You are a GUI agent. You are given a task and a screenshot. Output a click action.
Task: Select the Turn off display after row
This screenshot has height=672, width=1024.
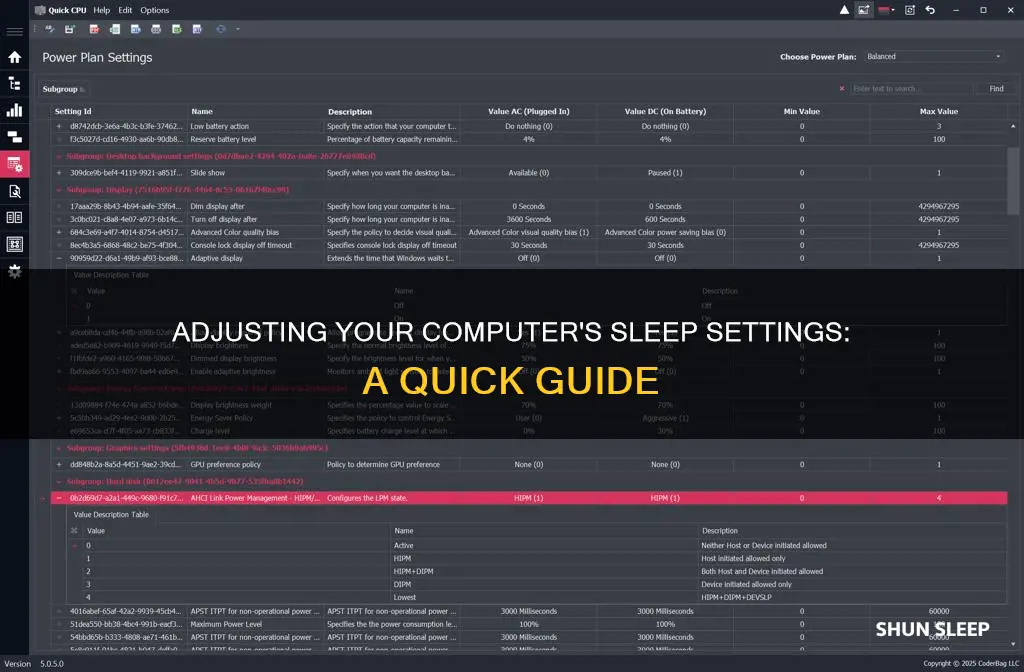529,219
